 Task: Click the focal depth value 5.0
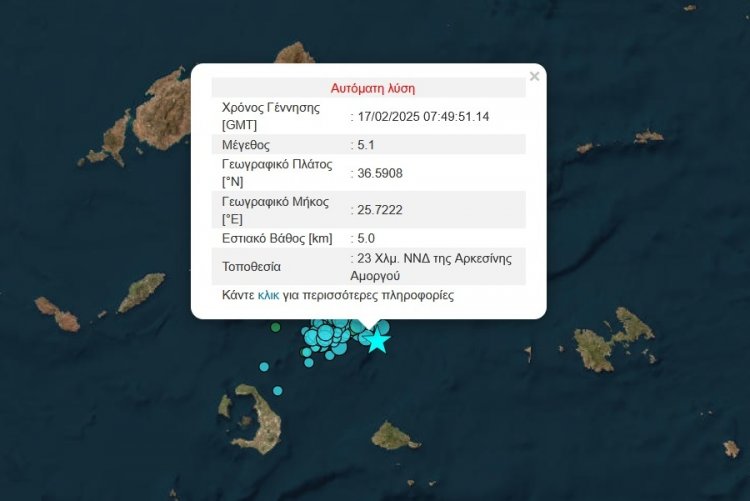click(x=367, y=238)
